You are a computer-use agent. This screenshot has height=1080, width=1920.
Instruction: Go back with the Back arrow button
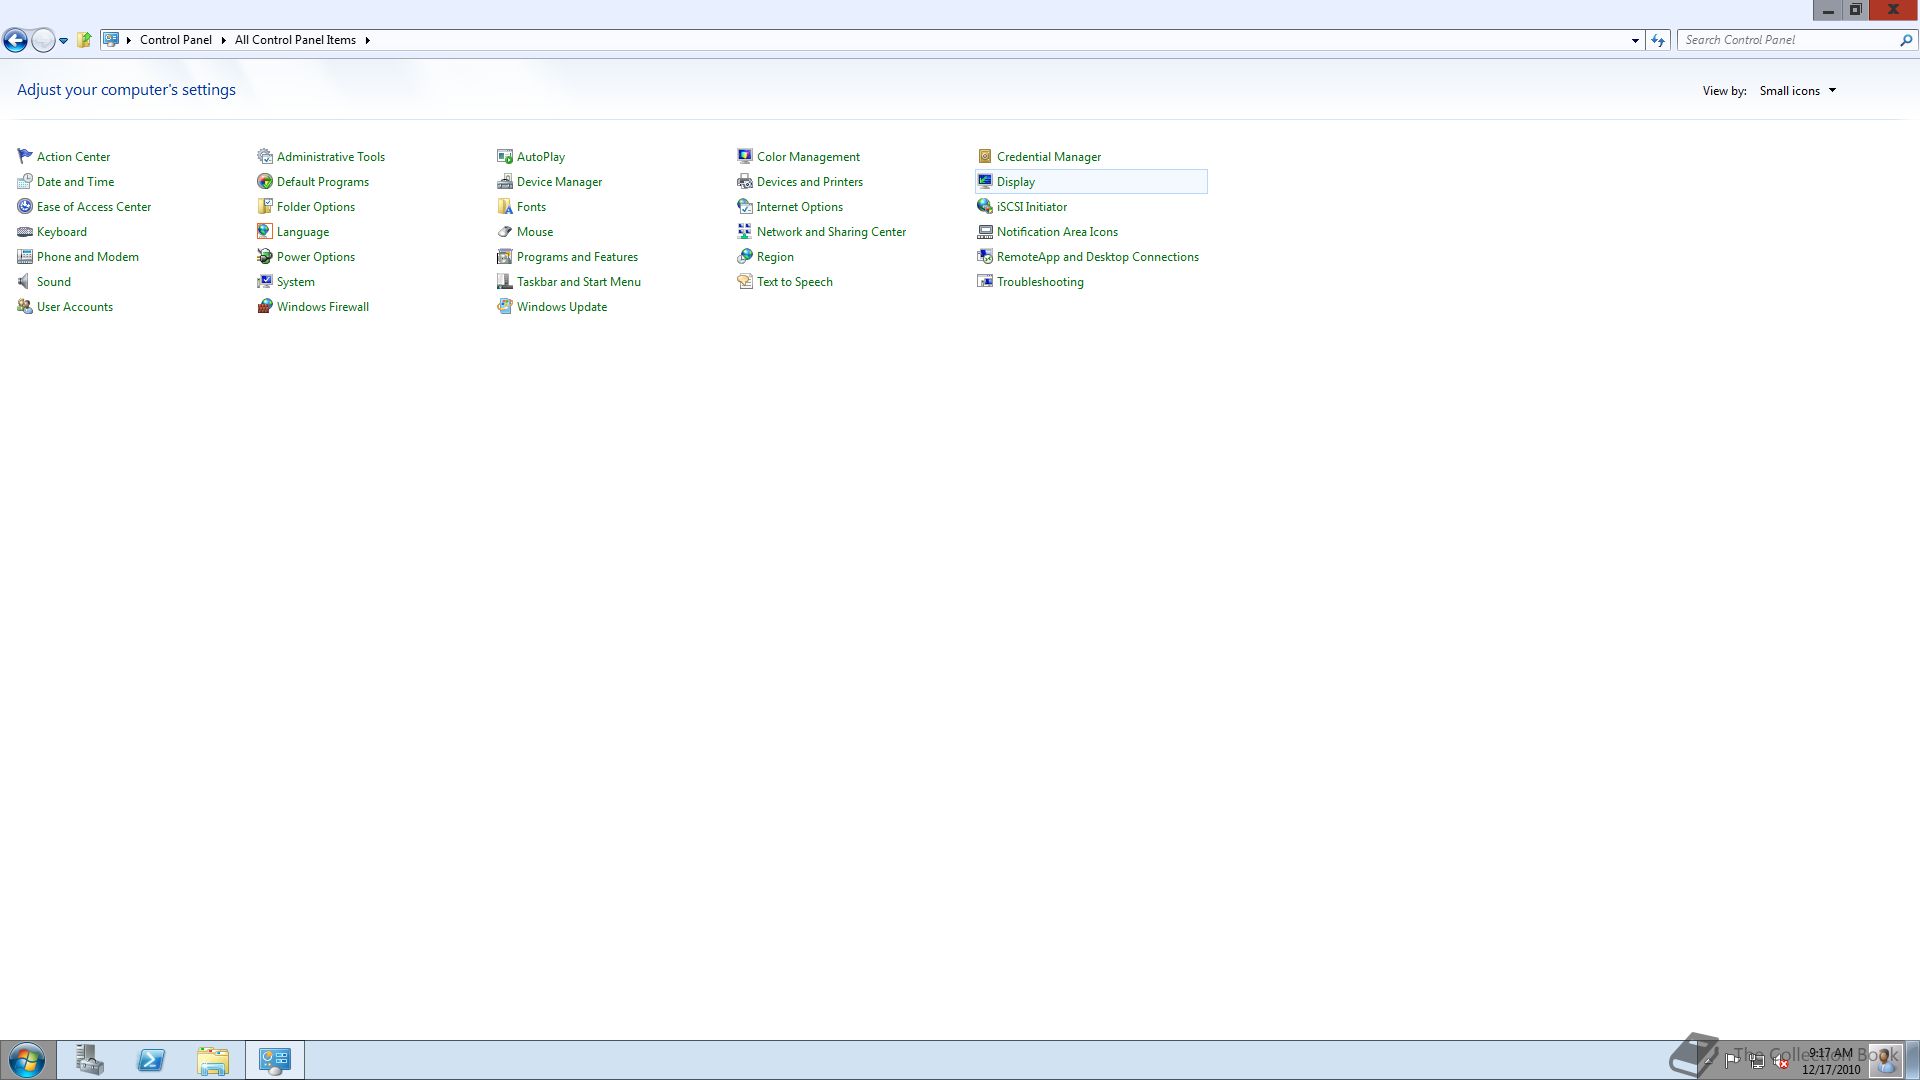[15, 40]
